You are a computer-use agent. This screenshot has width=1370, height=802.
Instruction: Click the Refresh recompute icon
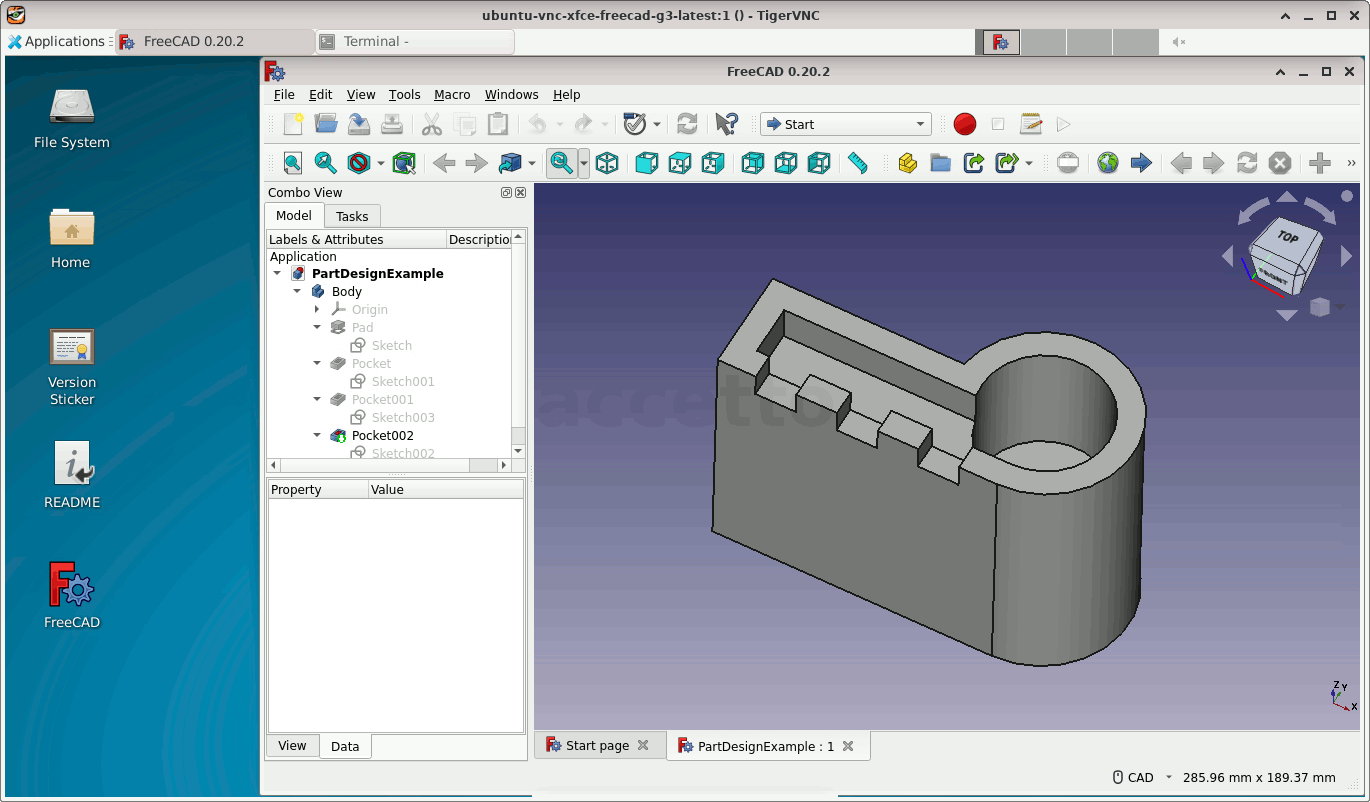(687, 124)
